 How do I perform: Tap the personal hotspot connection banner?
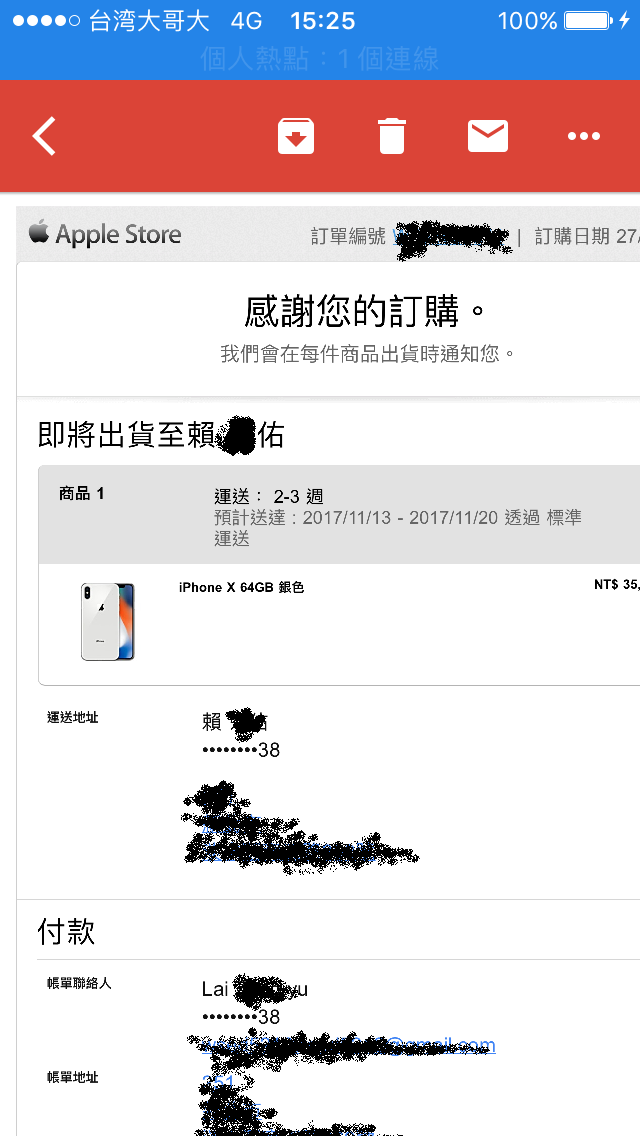[x=320, y=59]
